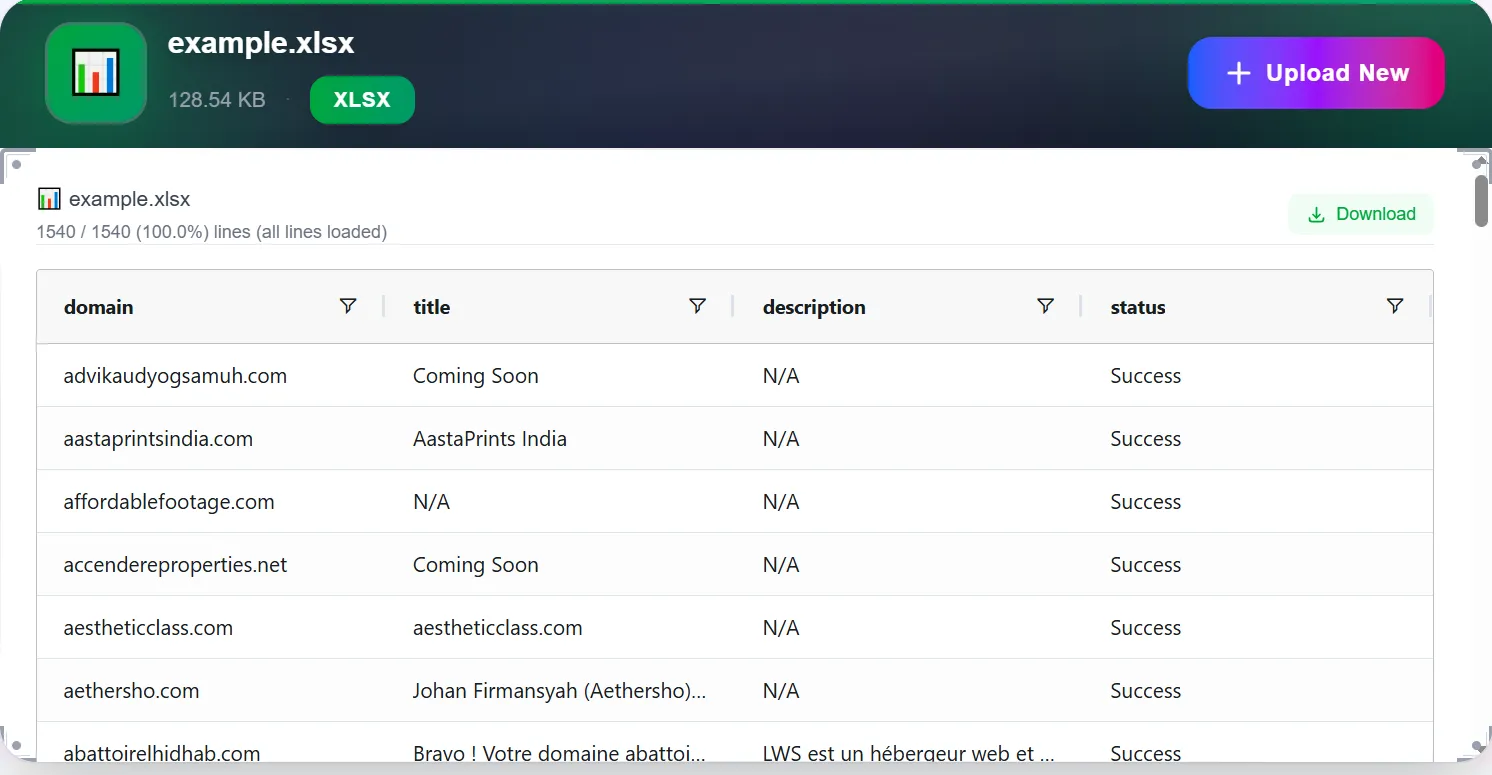1492x775 pixels.
Task: Click the domain column header
Action: 99,307
